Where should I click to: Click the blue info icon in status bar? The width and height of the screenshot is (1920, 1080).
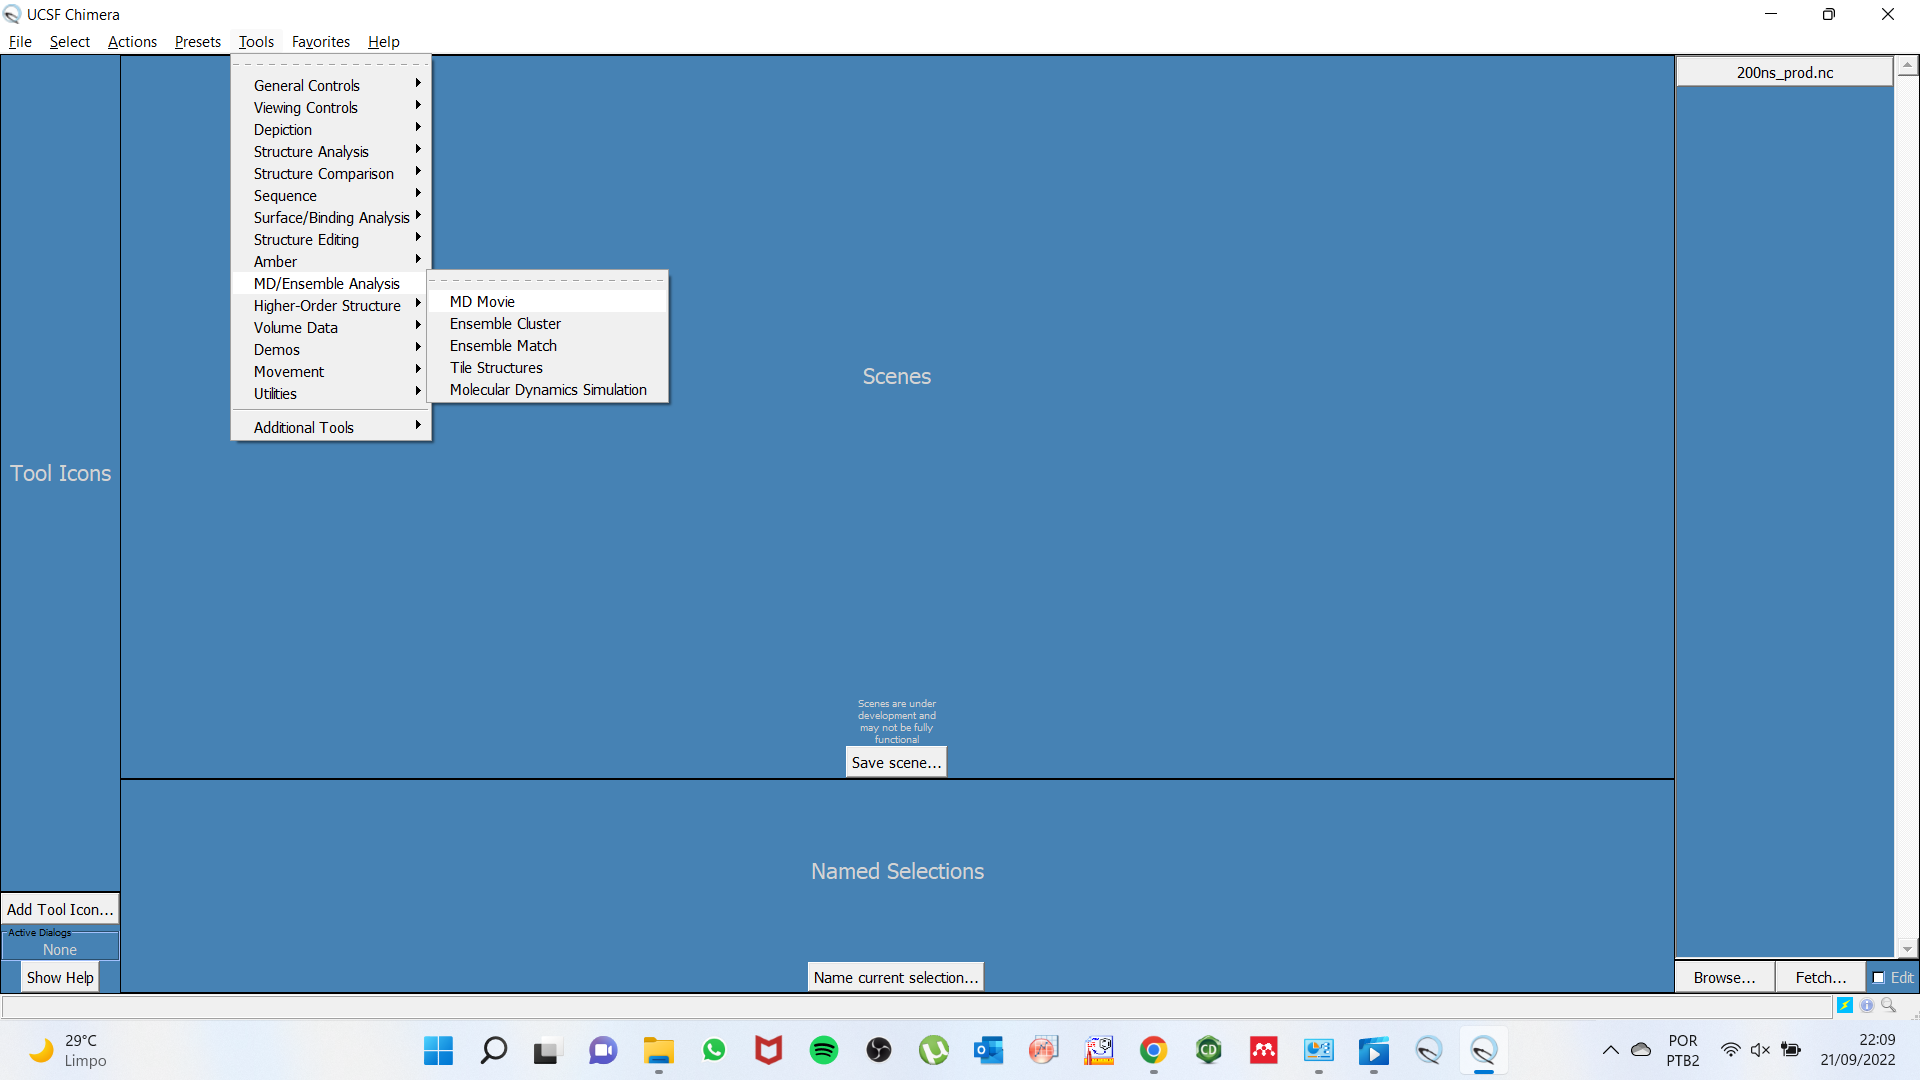(1867, 1006)
